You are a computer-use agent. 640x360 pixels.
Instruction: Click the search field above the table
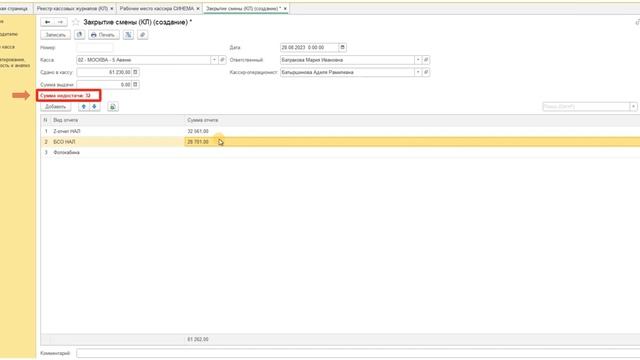(586, 107)
